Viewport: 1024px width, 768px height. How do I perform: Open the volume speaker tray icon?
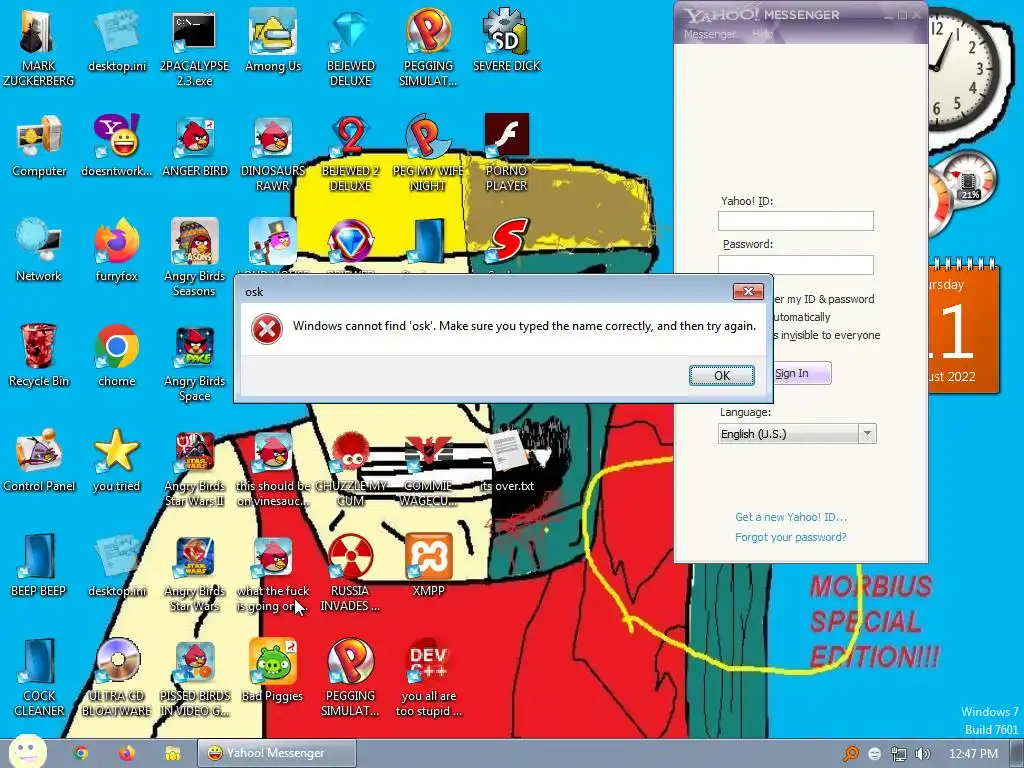click(923, 754)
